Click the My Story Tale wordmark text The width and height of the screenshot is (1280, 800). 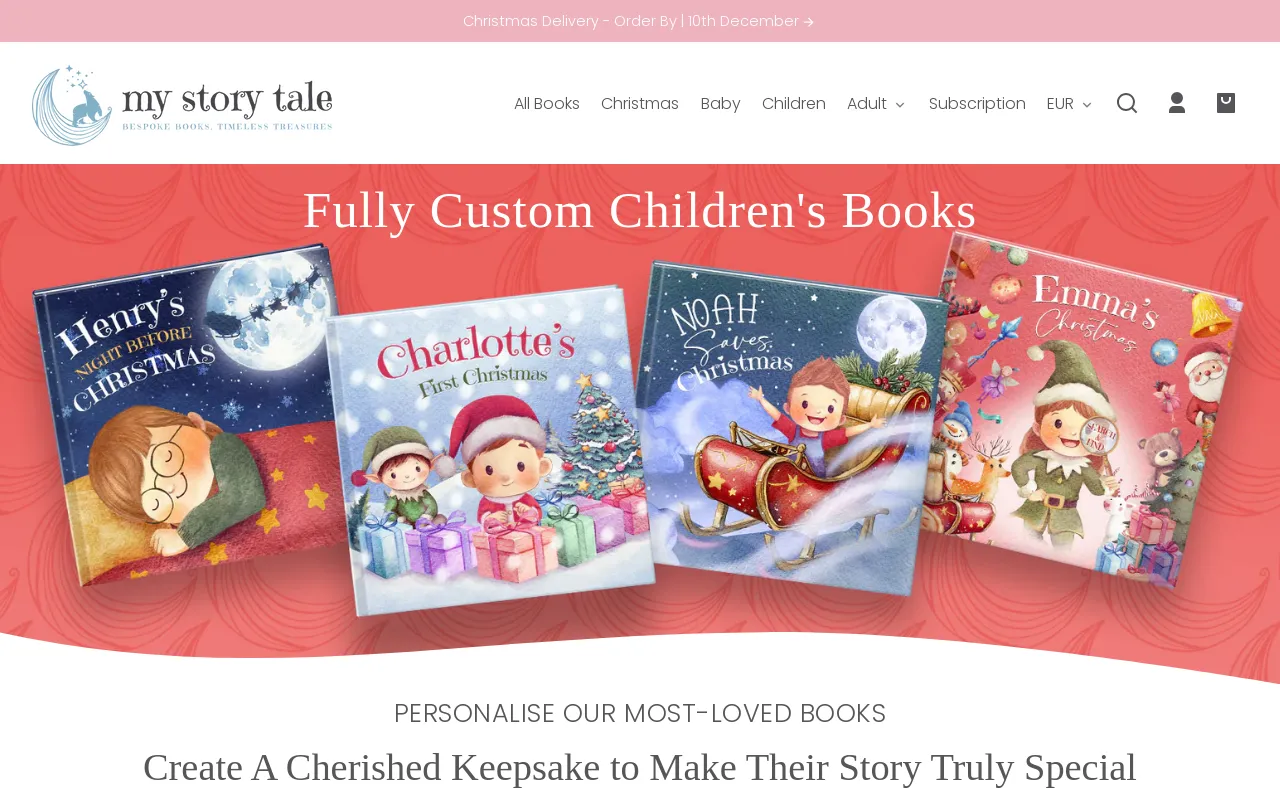click(x=227, y=98)
